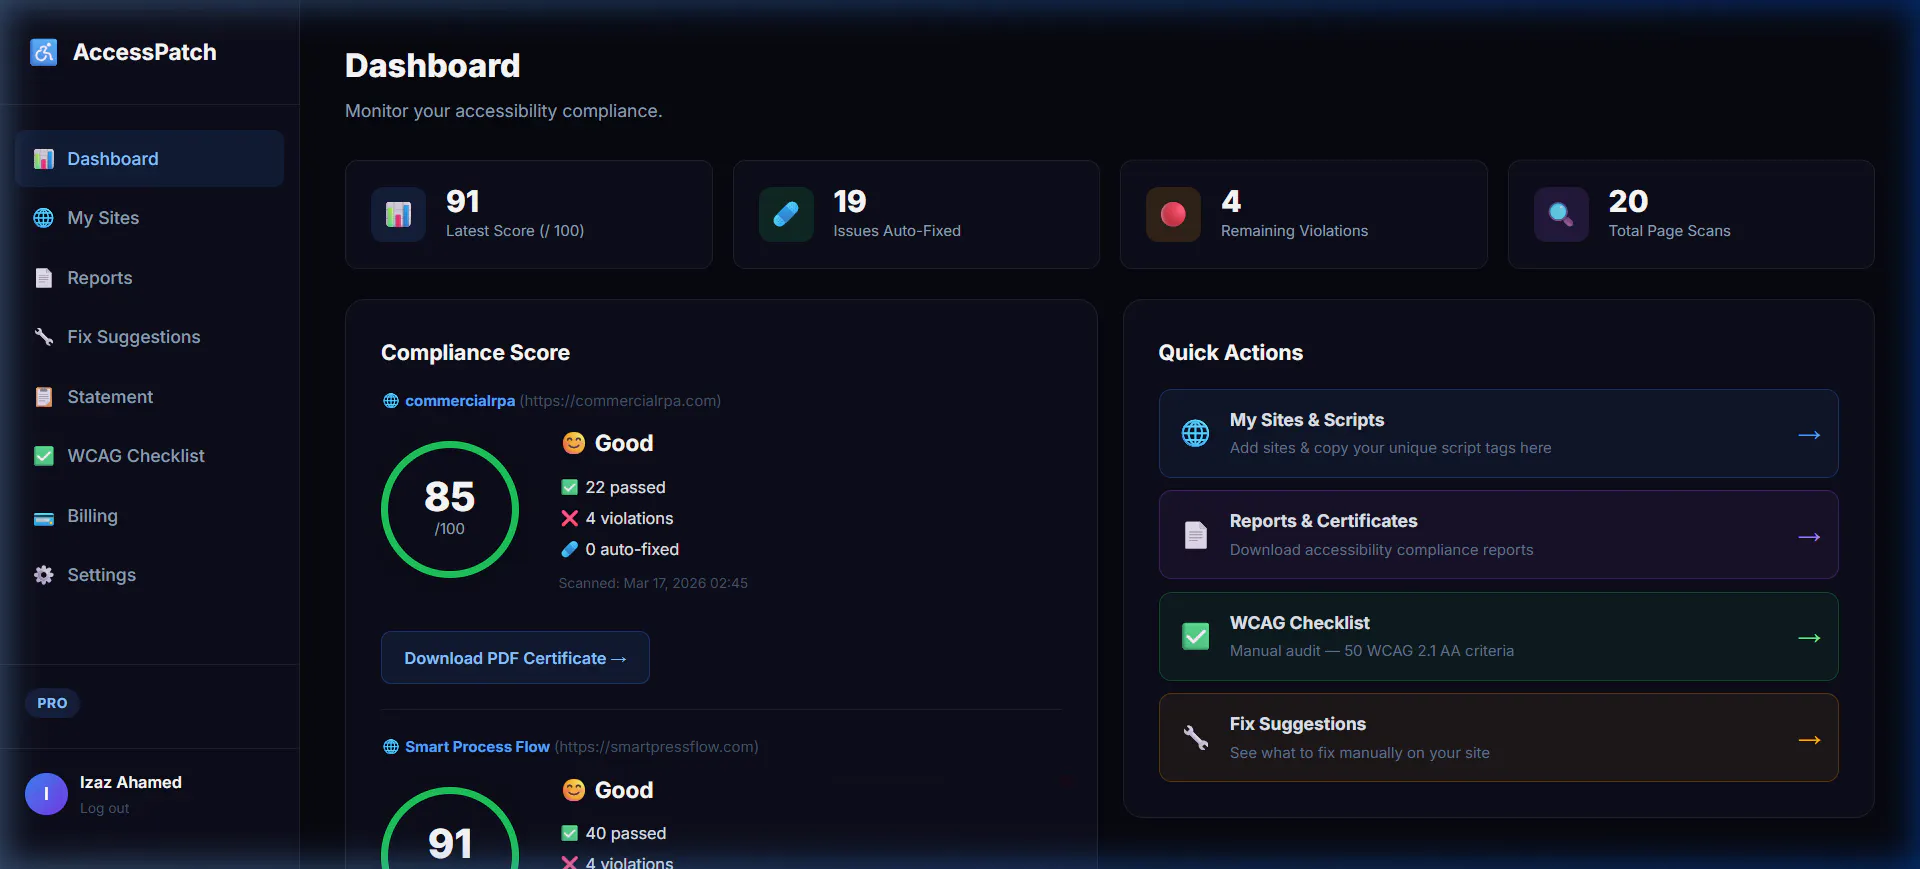Viewport: 1920px width, 869px height.
Task: Click the Issues Auto-Fixed pill icon
Action: [x=786, y=214]
